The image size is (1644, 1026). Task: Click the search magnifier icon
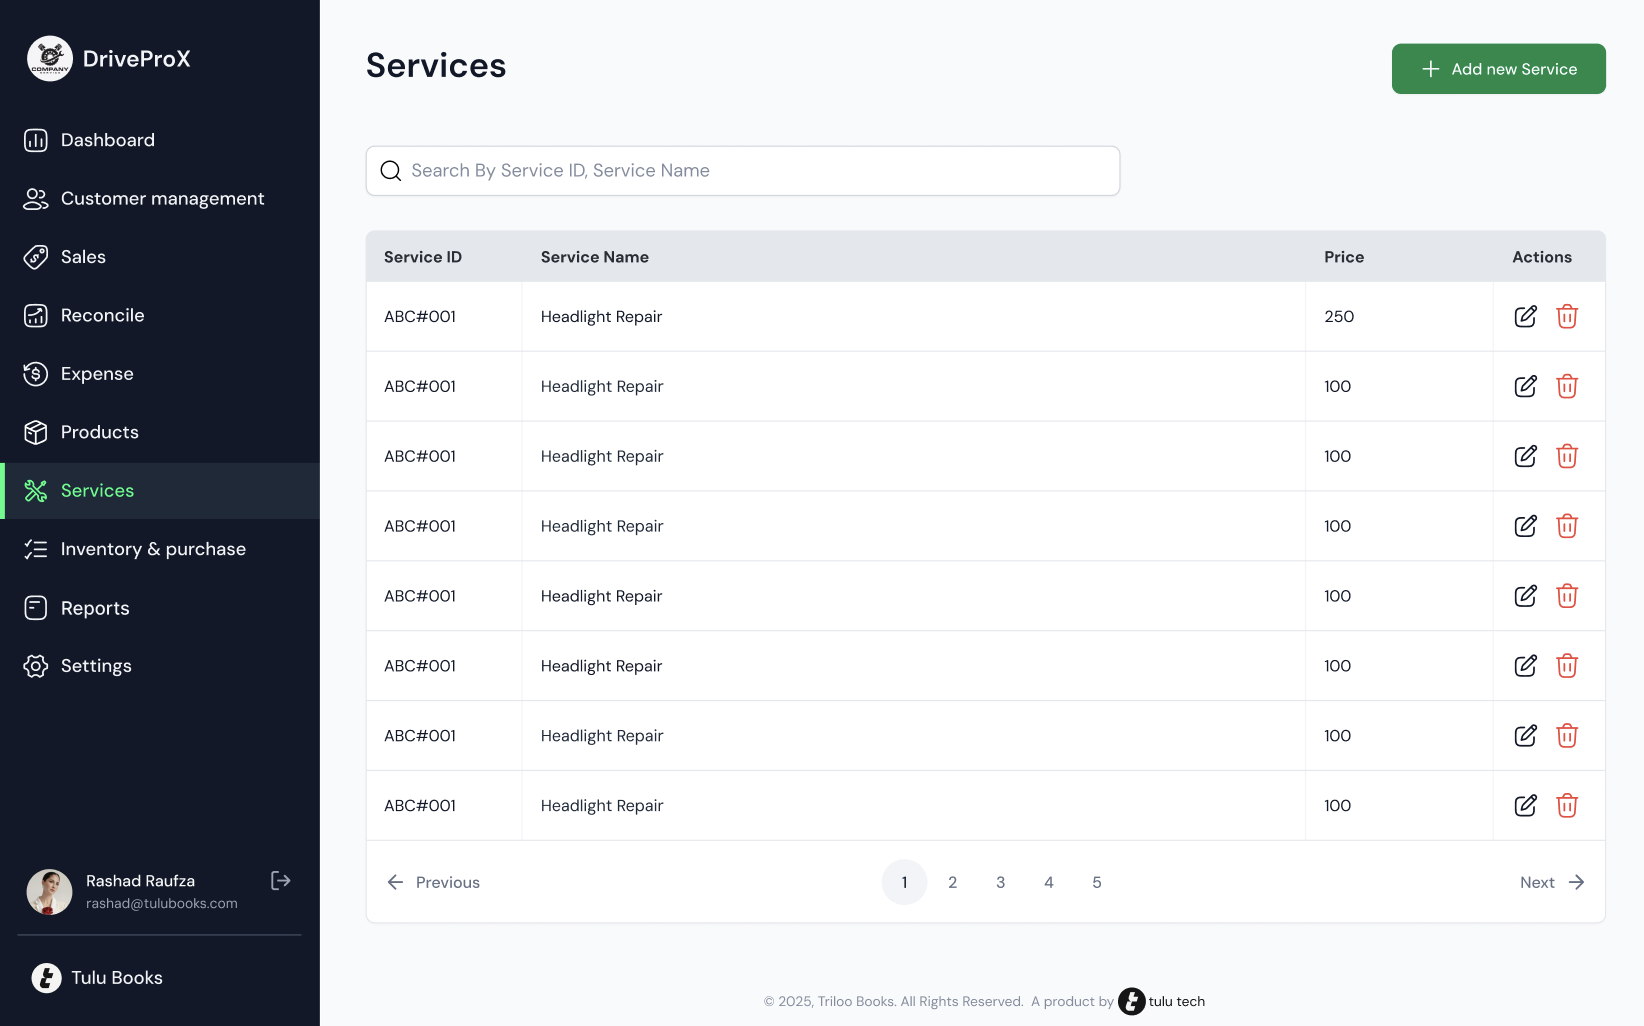tap(390, 170)
